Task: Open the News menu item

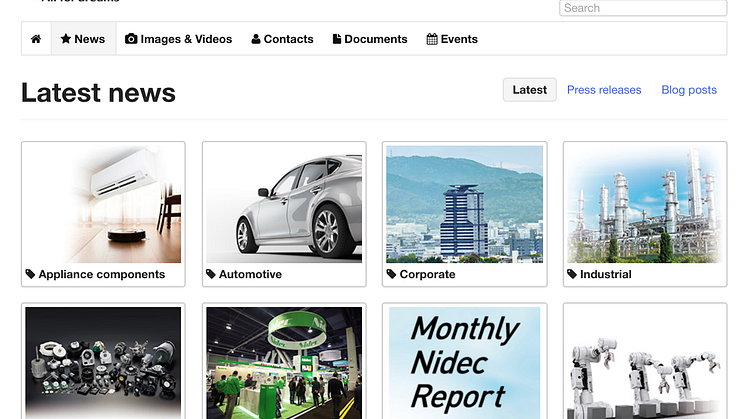Action: pyautogui.click(x=83, y=39)
